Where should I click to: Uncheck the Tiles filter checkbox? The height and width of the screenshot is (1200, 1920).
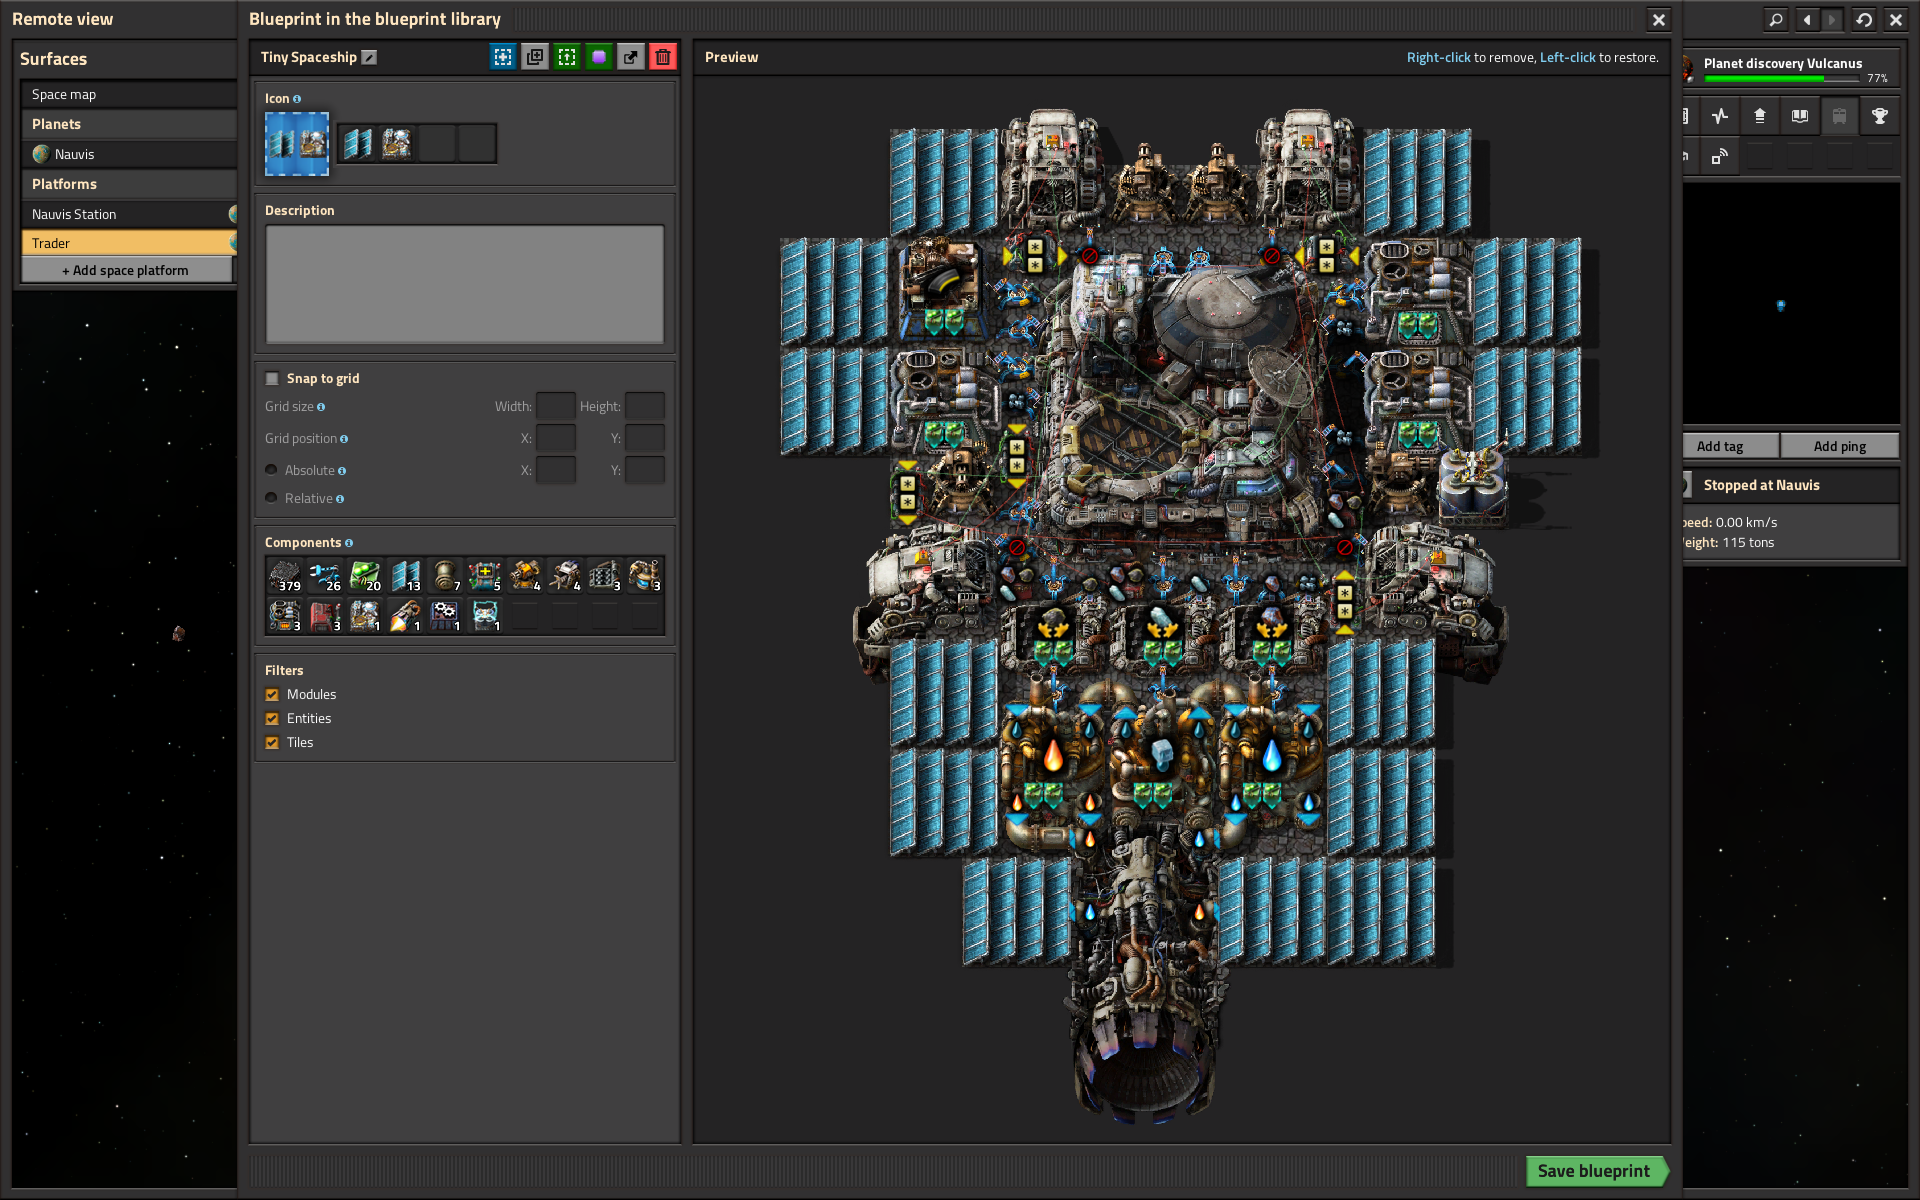272,743
